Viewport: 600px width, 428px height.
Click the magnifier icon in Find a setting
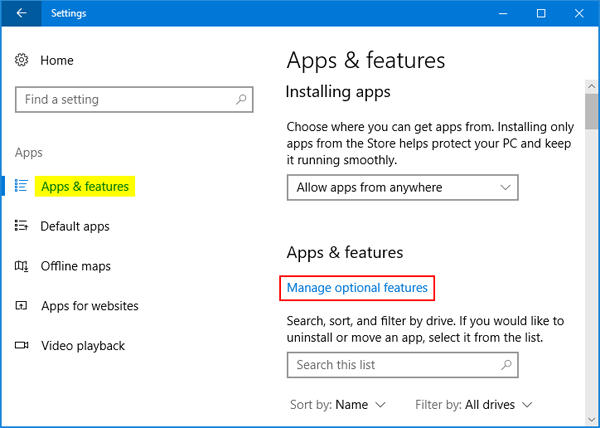[241, 100]
